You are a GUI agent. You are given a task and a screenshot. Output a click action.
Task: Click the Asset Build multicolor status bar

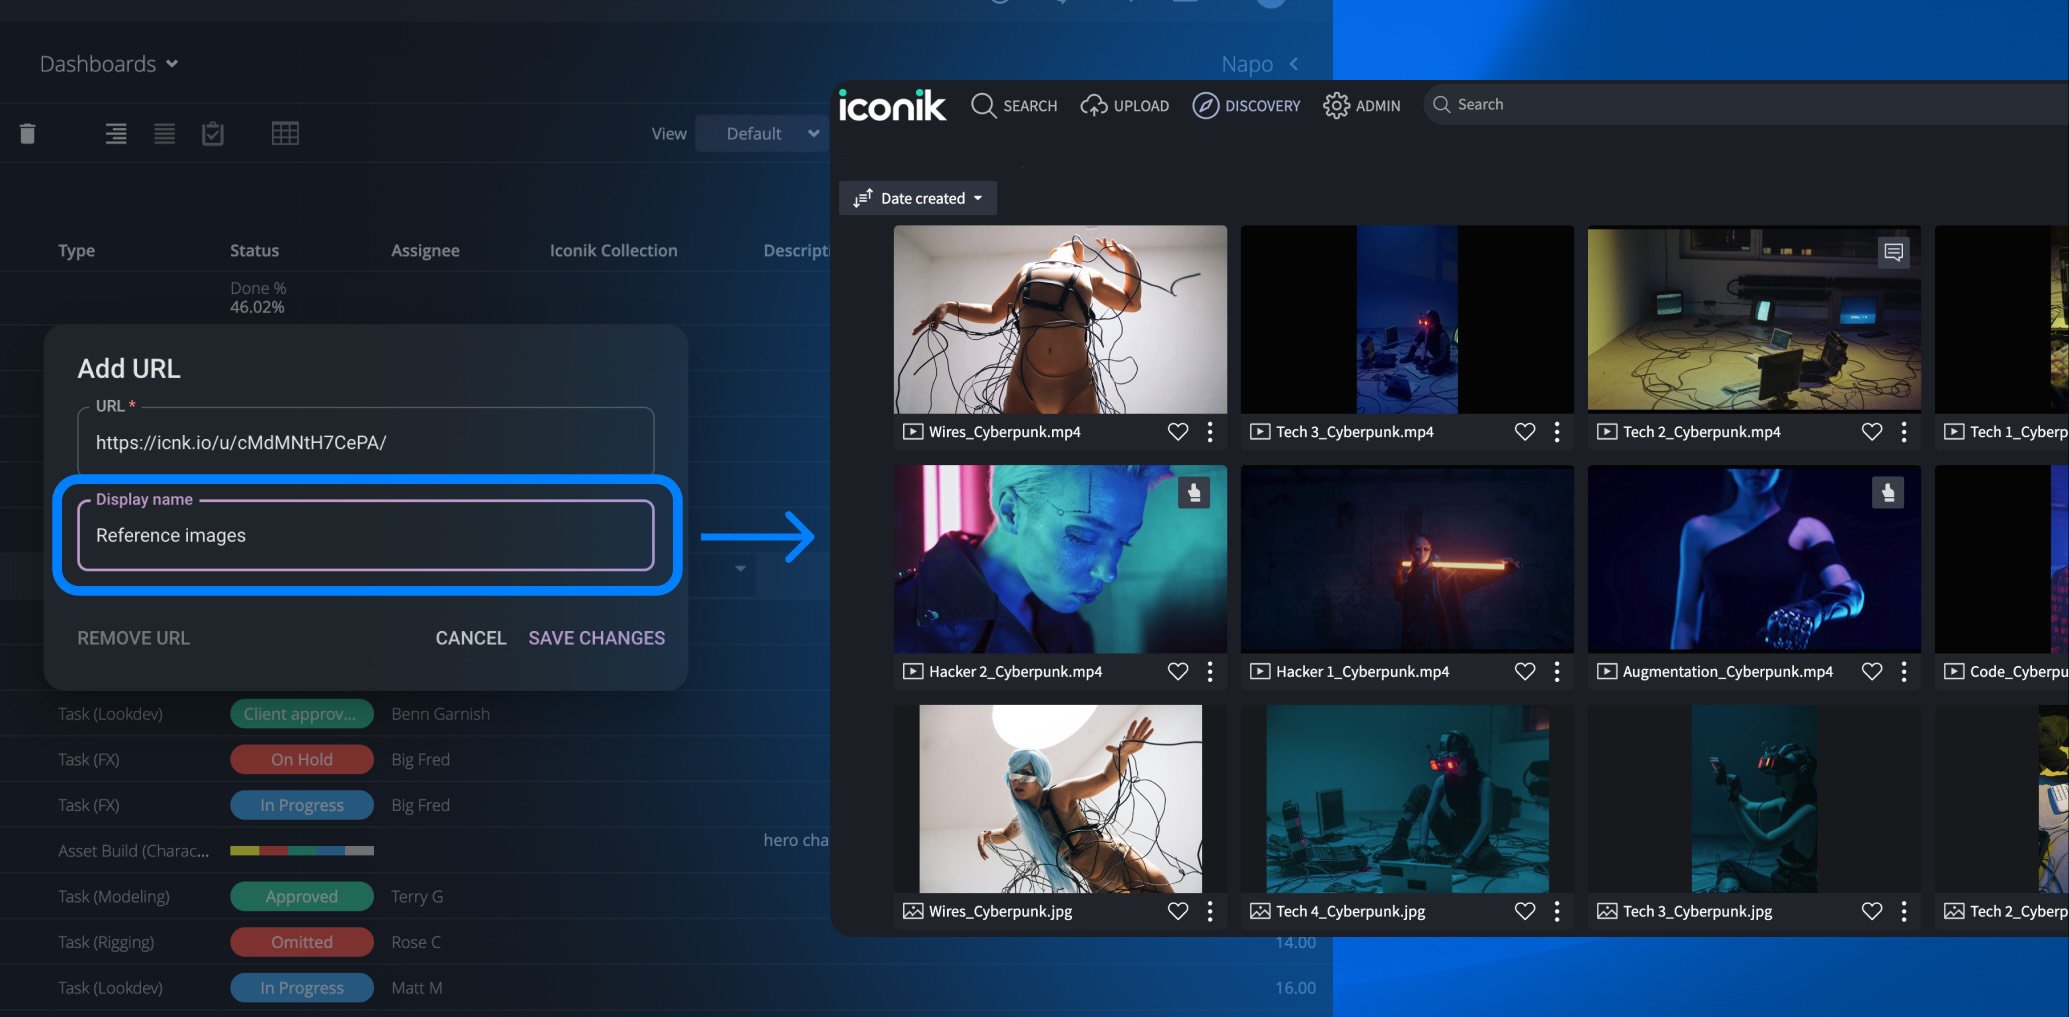(x=302, y=851)
